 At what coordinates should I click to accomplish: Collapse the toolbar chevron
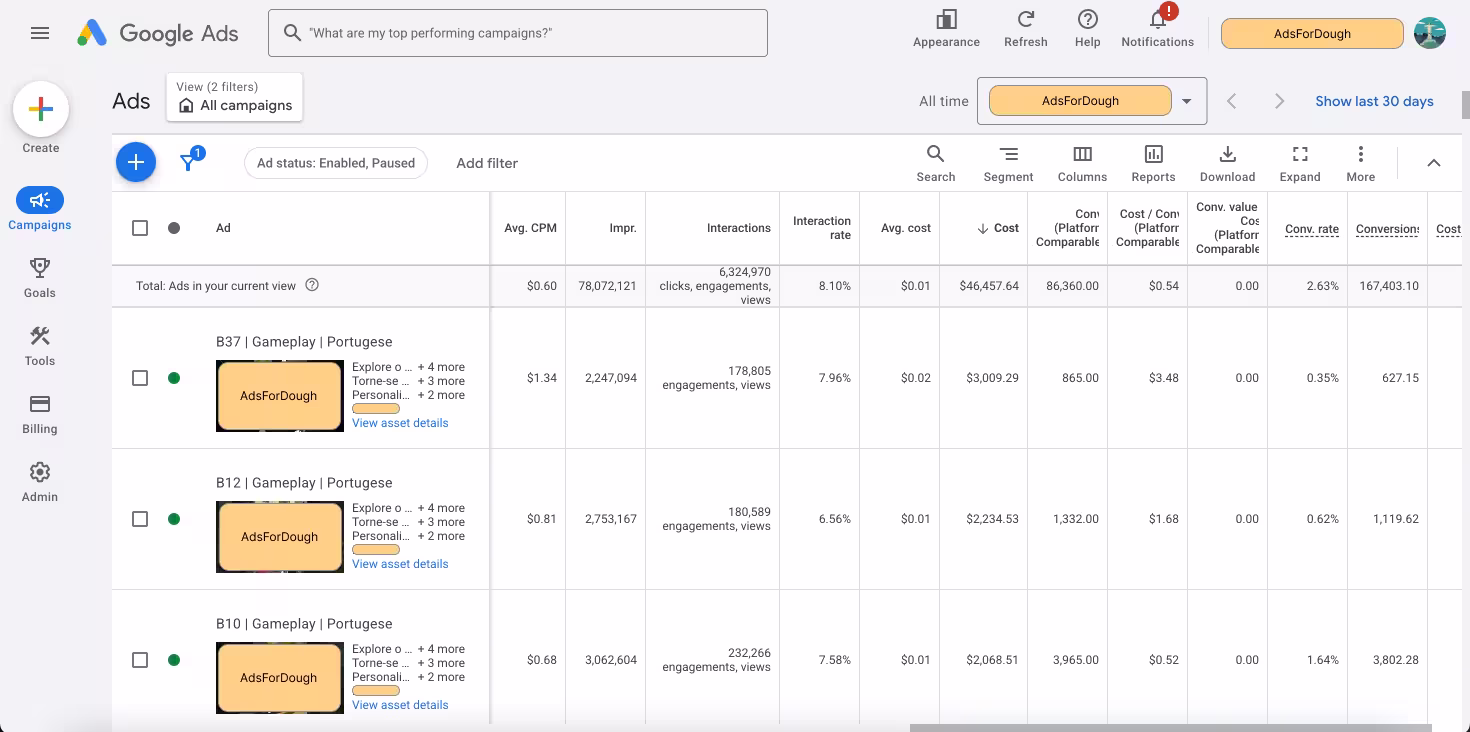(1434, 163)
